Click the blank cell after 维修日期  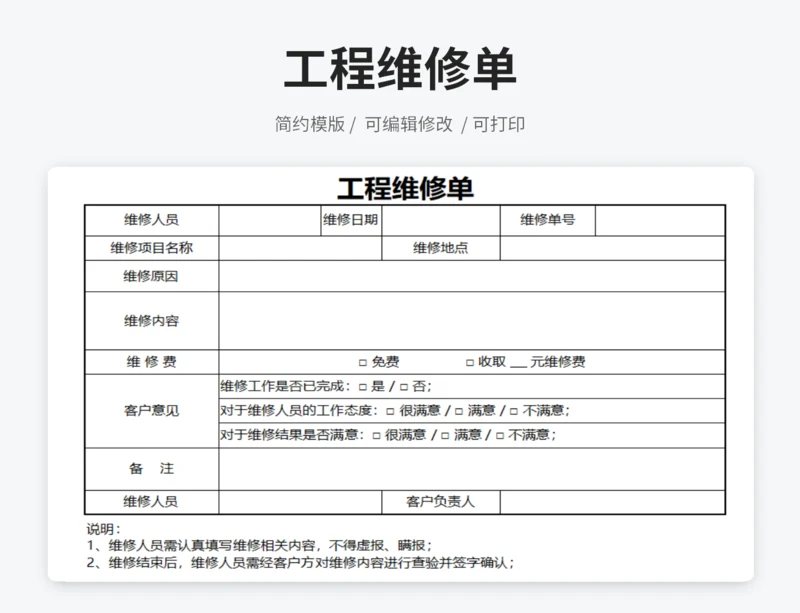click(441, 220)
